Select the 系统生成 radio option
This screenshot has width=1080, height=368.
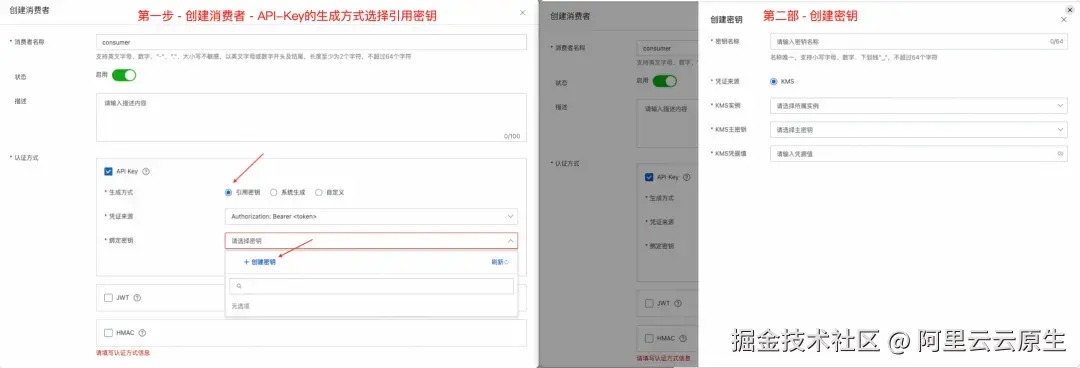pos(274,192)
